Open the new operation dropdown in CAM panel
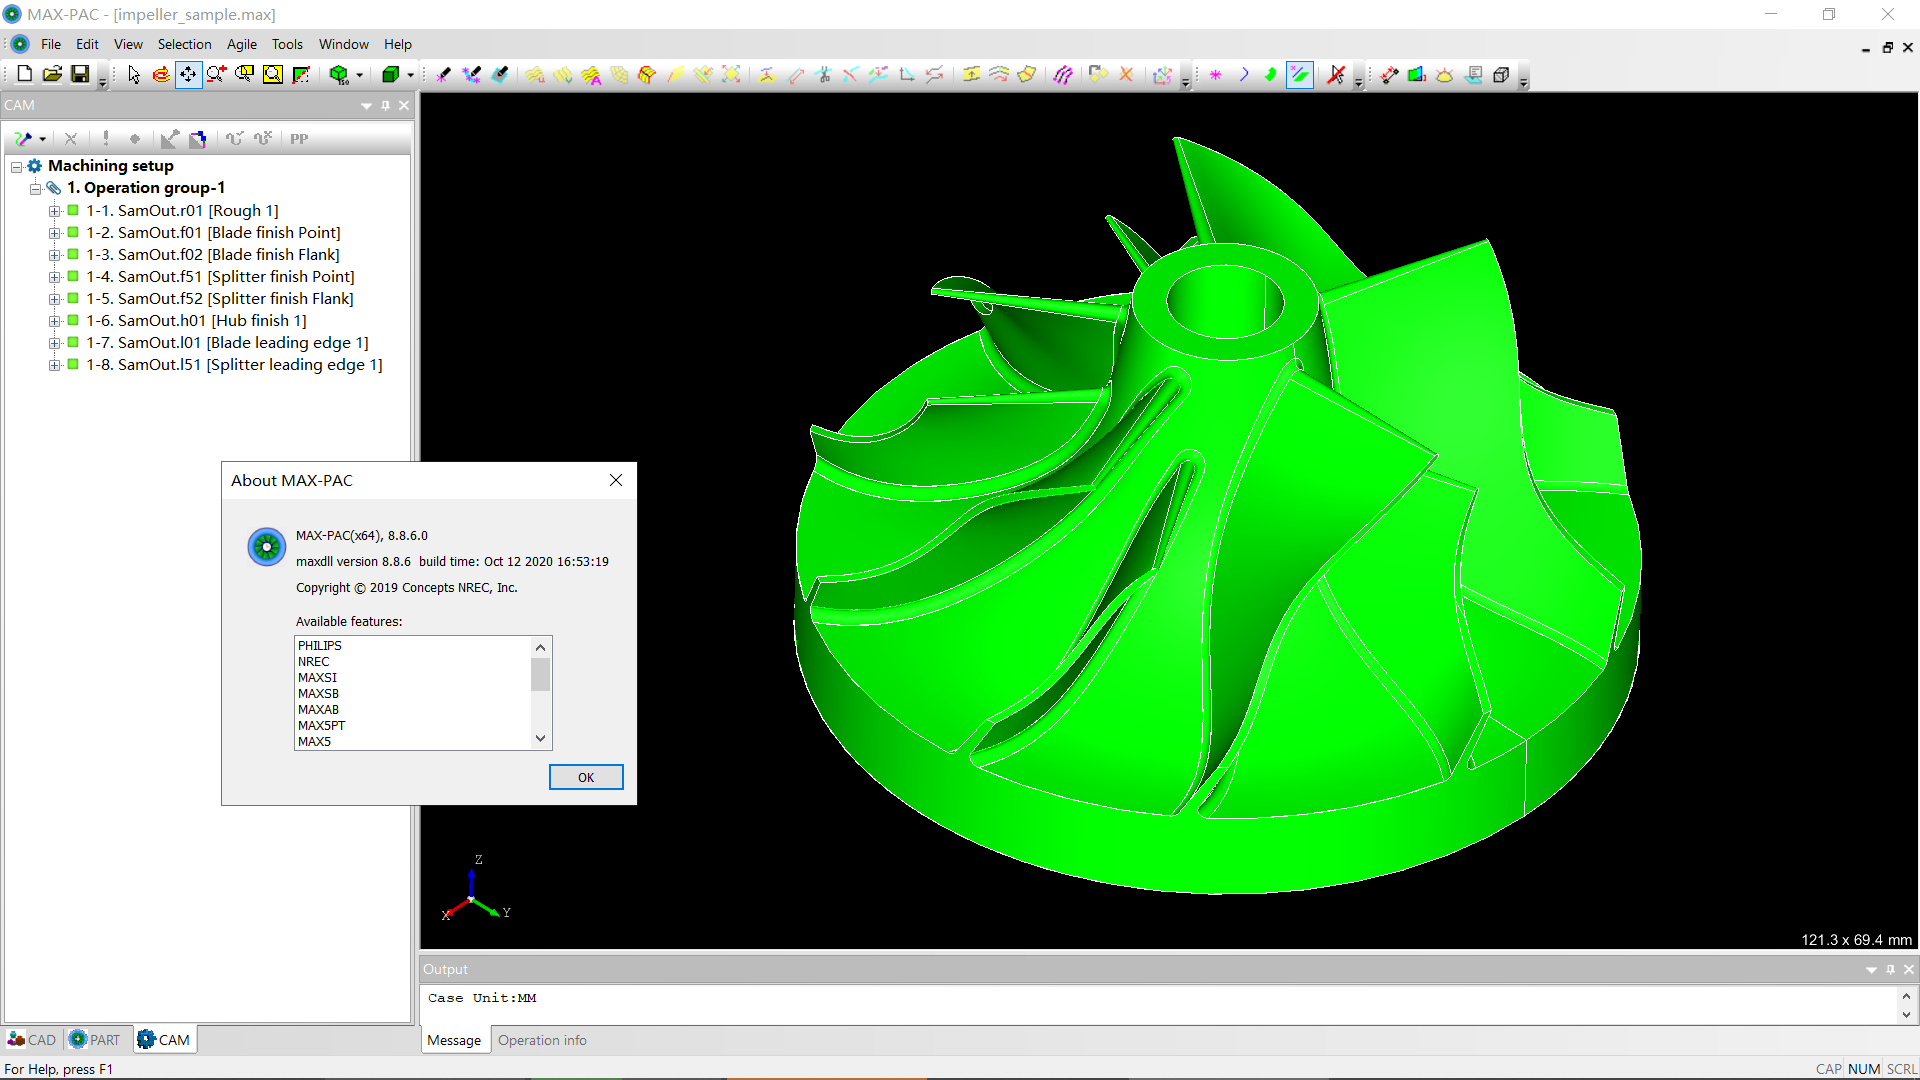 click(42, 139)
